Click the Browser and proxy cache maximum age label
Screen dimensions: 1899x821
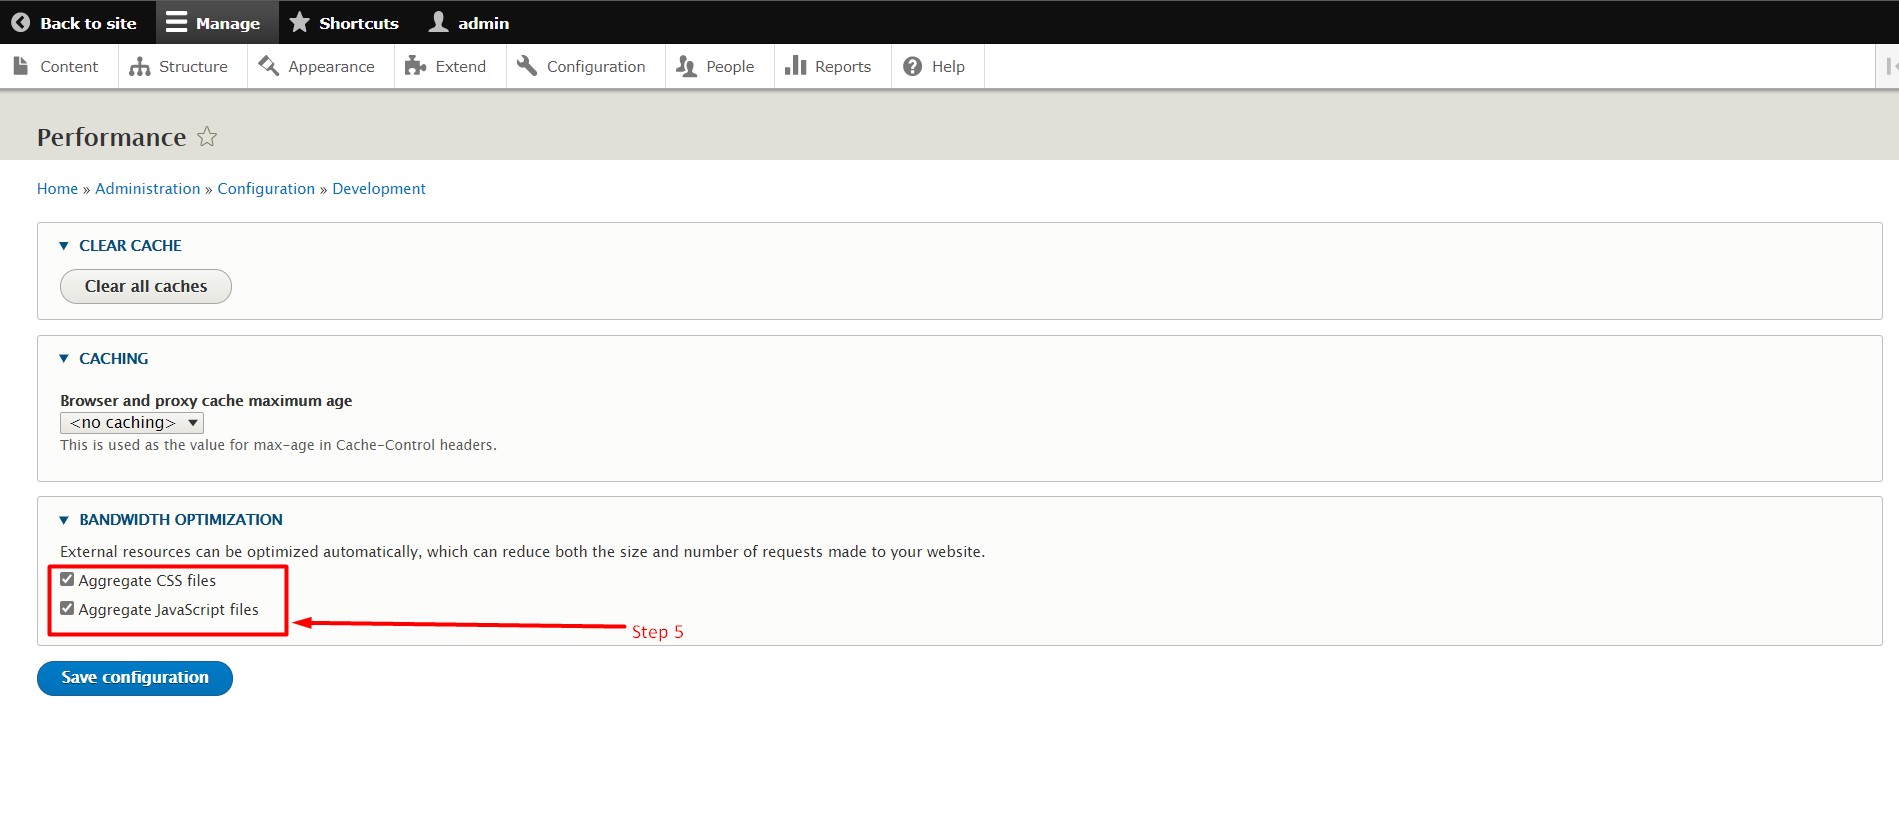(x=206, y=401)
